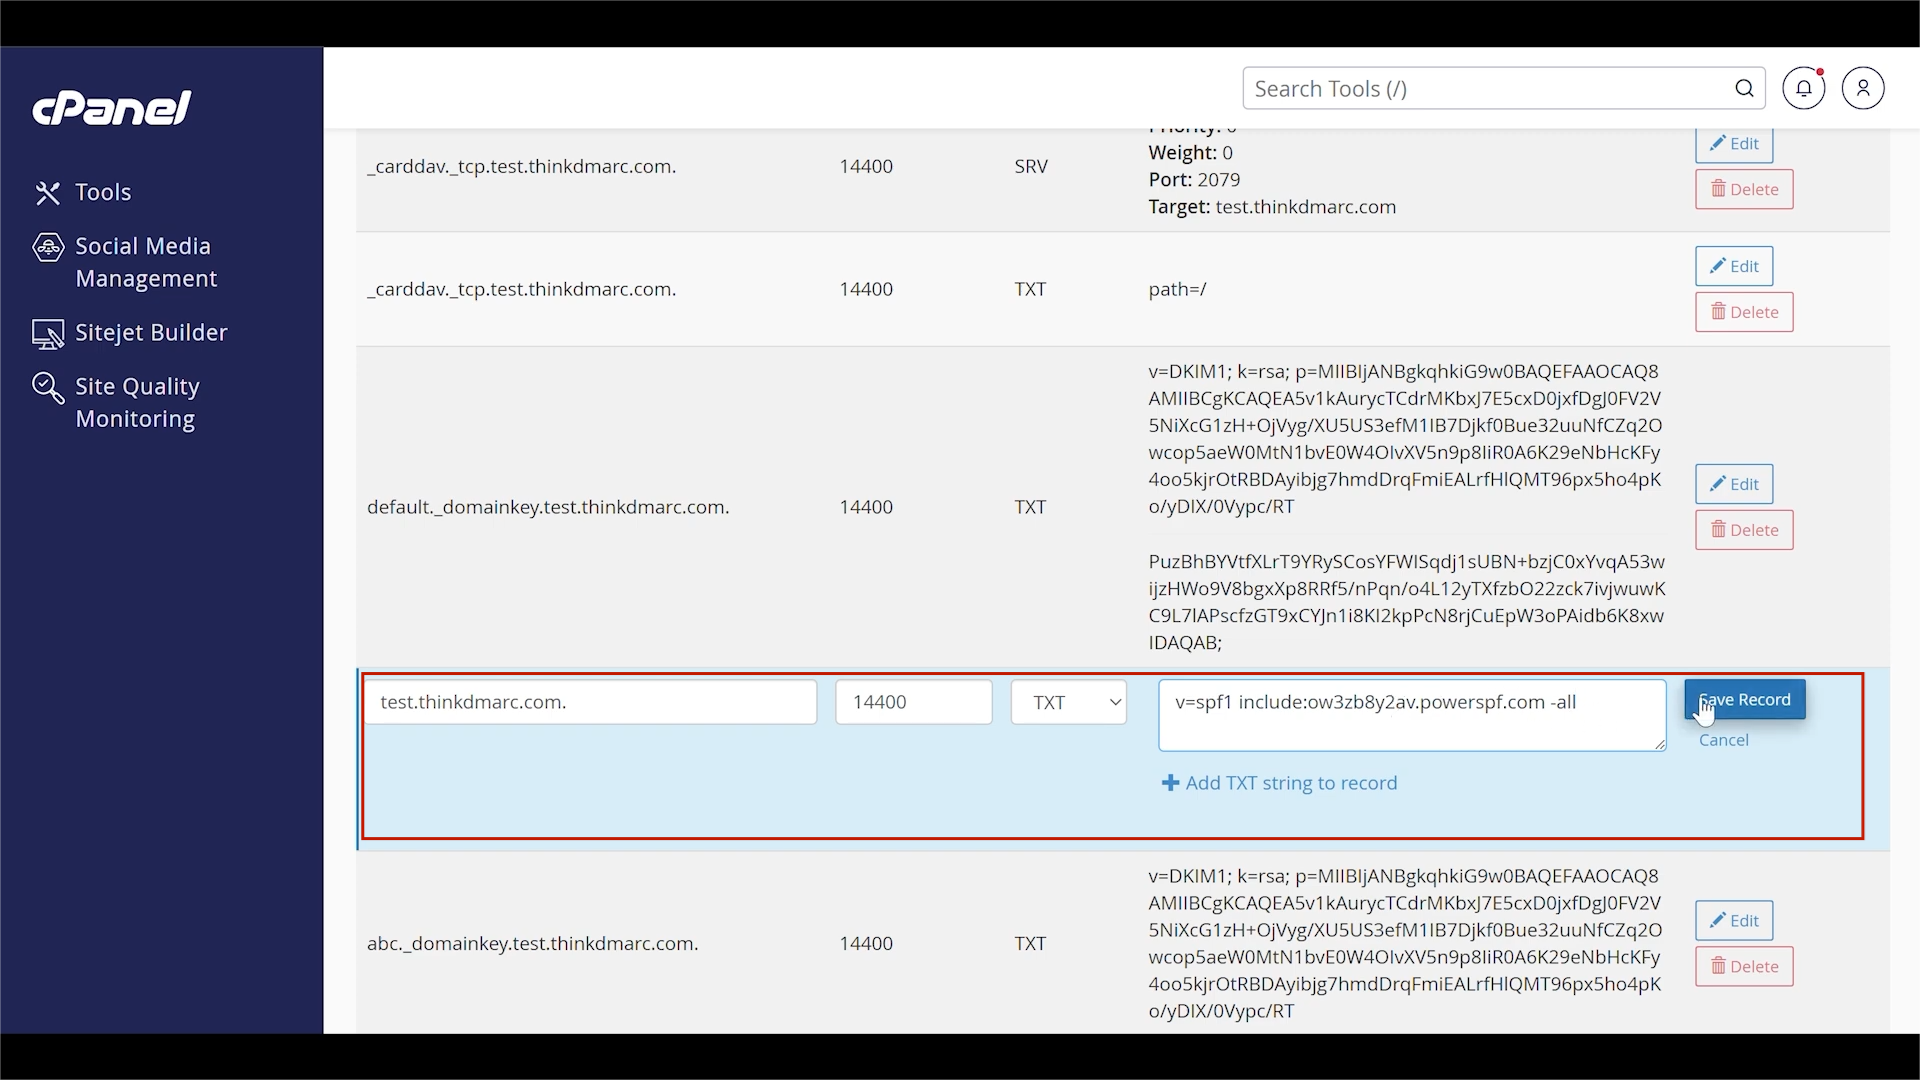Click the Social Media Management icon
This screenshot has width=1920, height=1080.
(48, 247)
